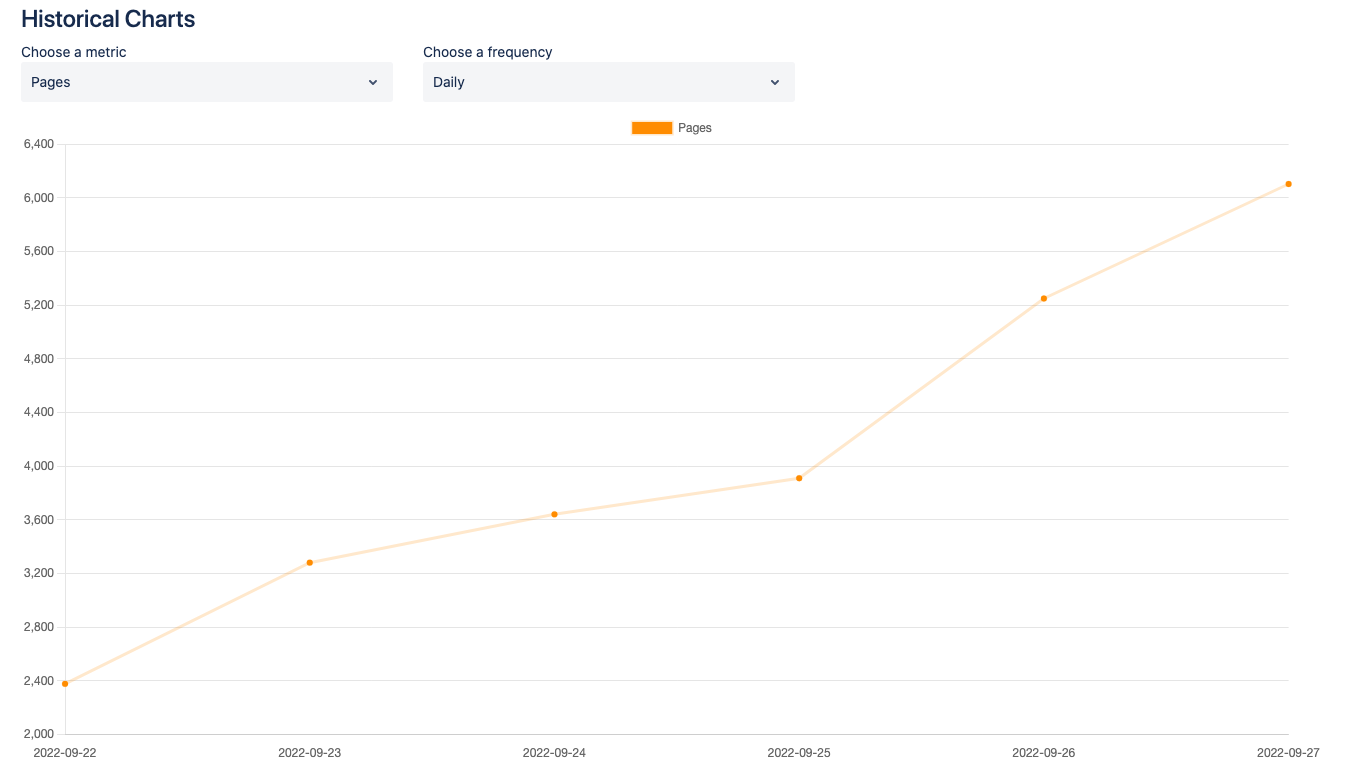Click the 2022-09-26 data point dot

tap(1044, 298)
